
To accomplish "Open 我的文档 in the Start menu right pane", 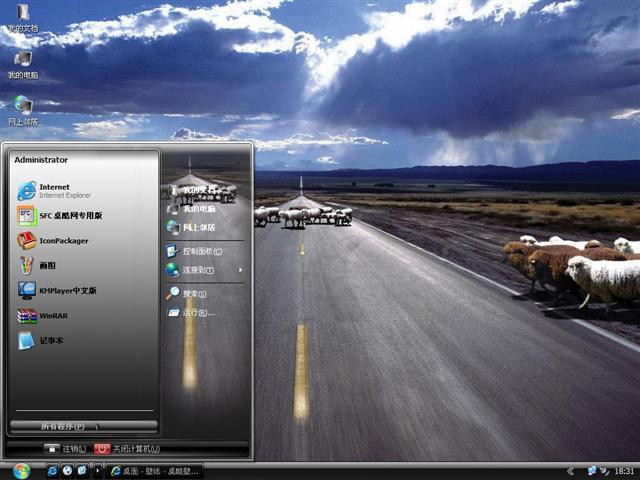I will coord(192,191).
